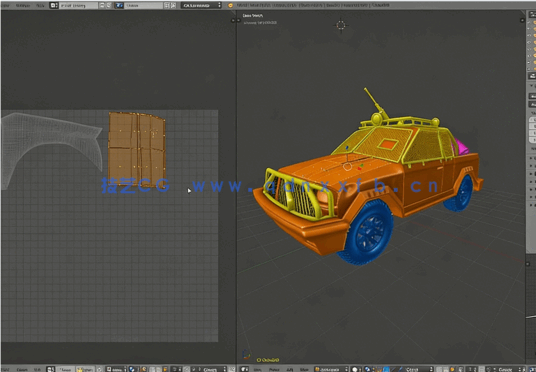536x372 pixels.
Task: Add a new screen layout
Action: pos(103,5)
